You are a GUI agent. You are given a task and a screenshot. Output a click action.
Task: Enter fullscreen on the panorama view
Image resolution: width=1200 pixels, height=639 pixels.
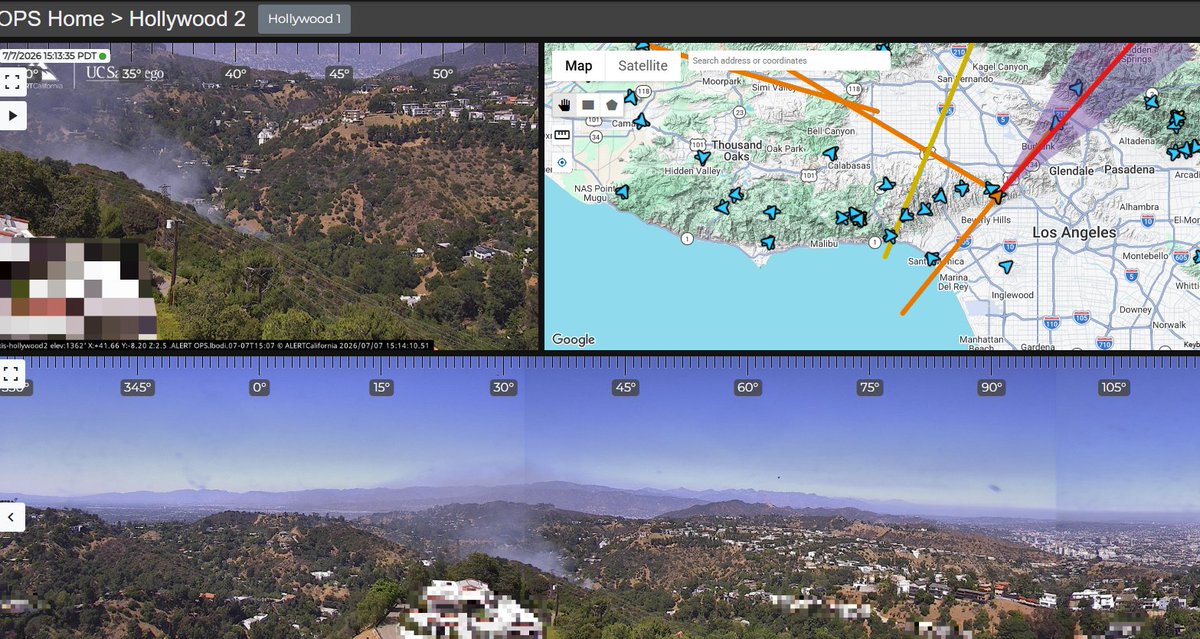click(x=12, y=374)
